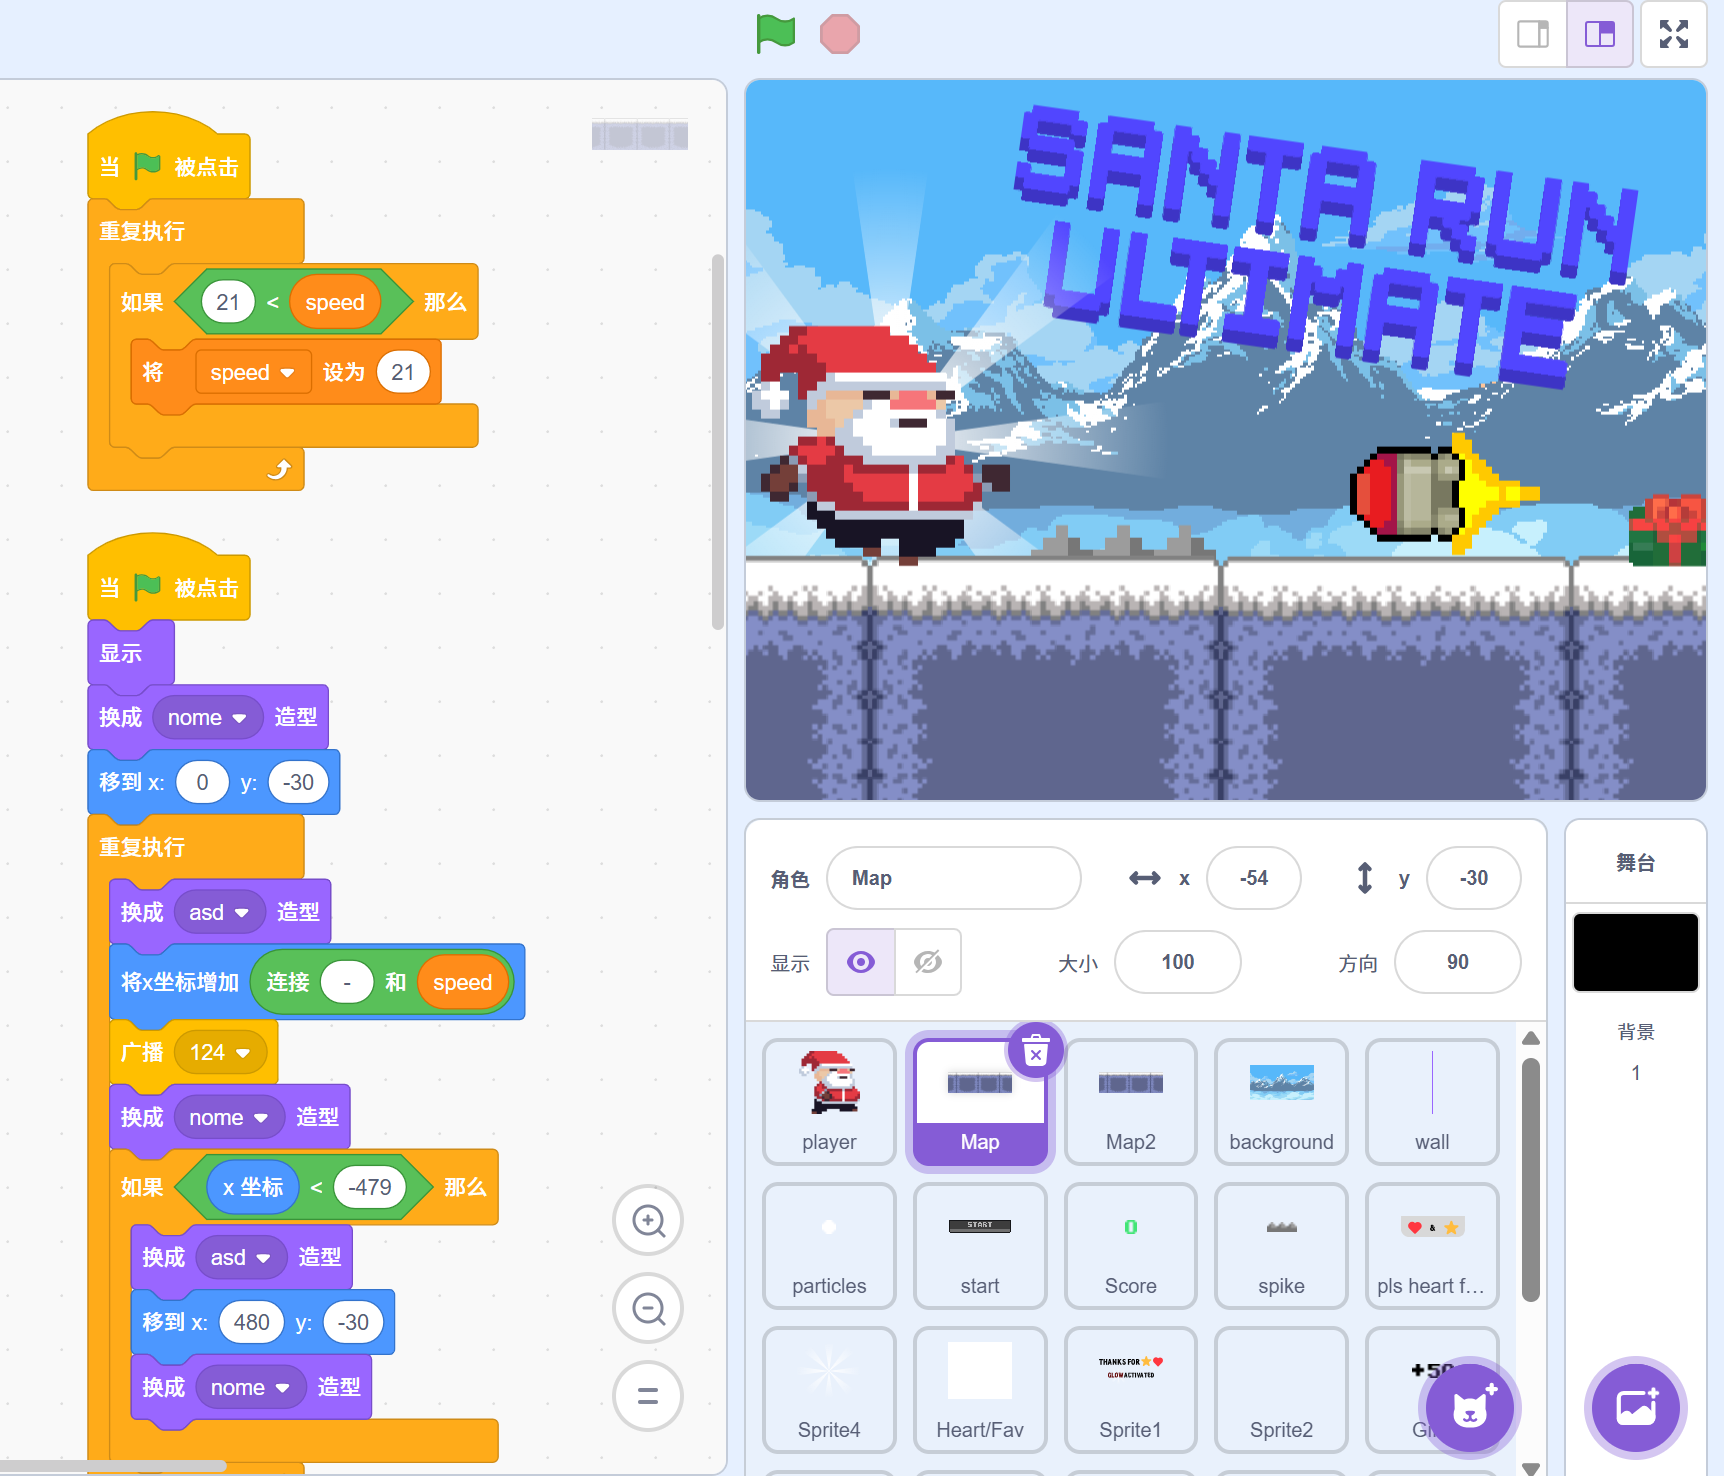Show the sprite using eye icon
Viewport: 1724px width, 1476px height.
[x=861, y=962]
